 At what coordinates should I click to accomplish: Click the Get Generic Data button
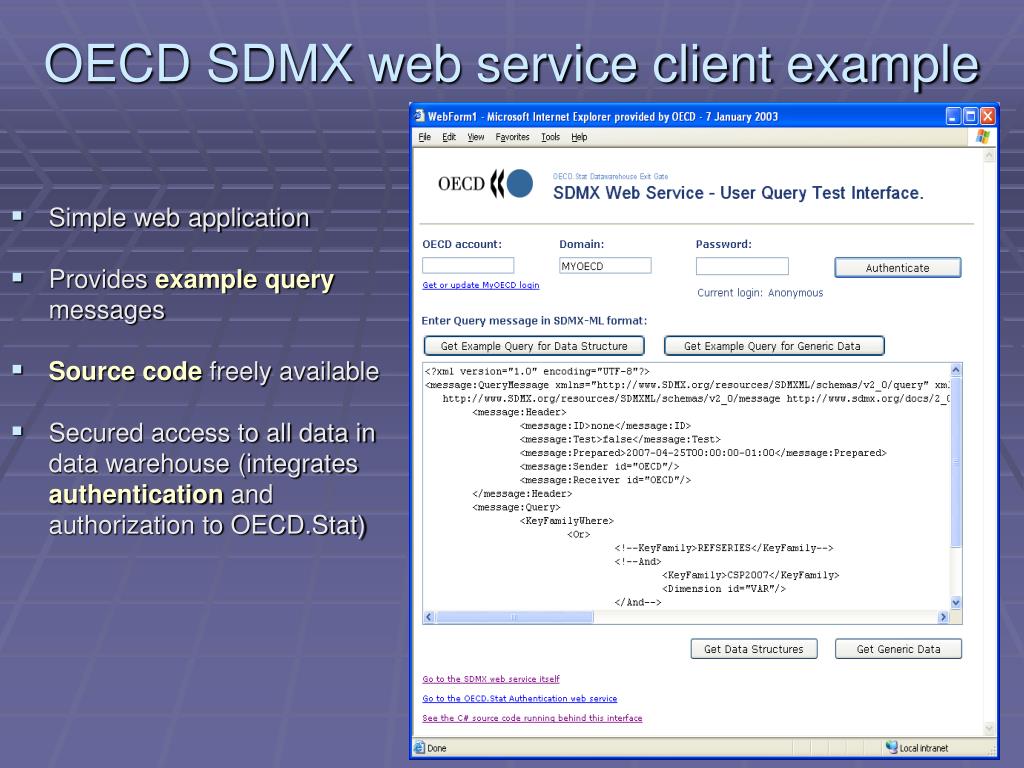tap(898, 649)
